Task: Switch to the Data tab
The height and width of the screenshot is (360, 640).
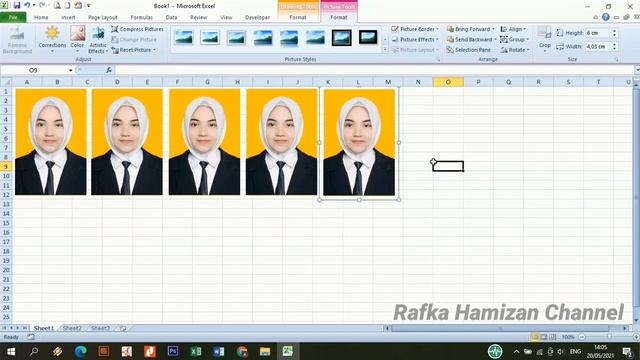Action: point(171,17)
